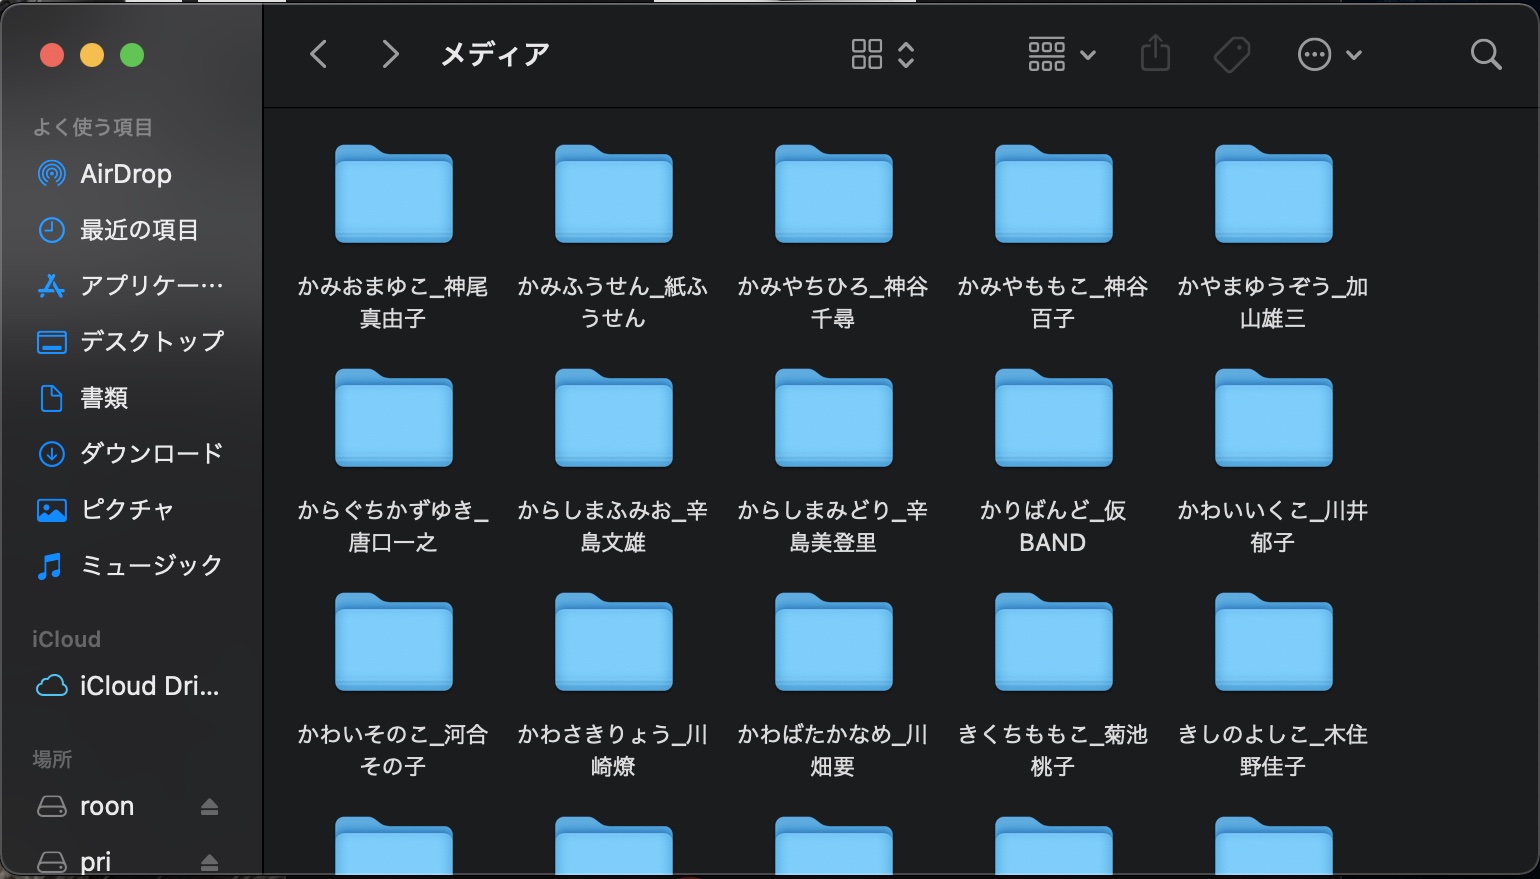
Task: Click the Tags toolbar icon
Action: [x=1231, y=54]
